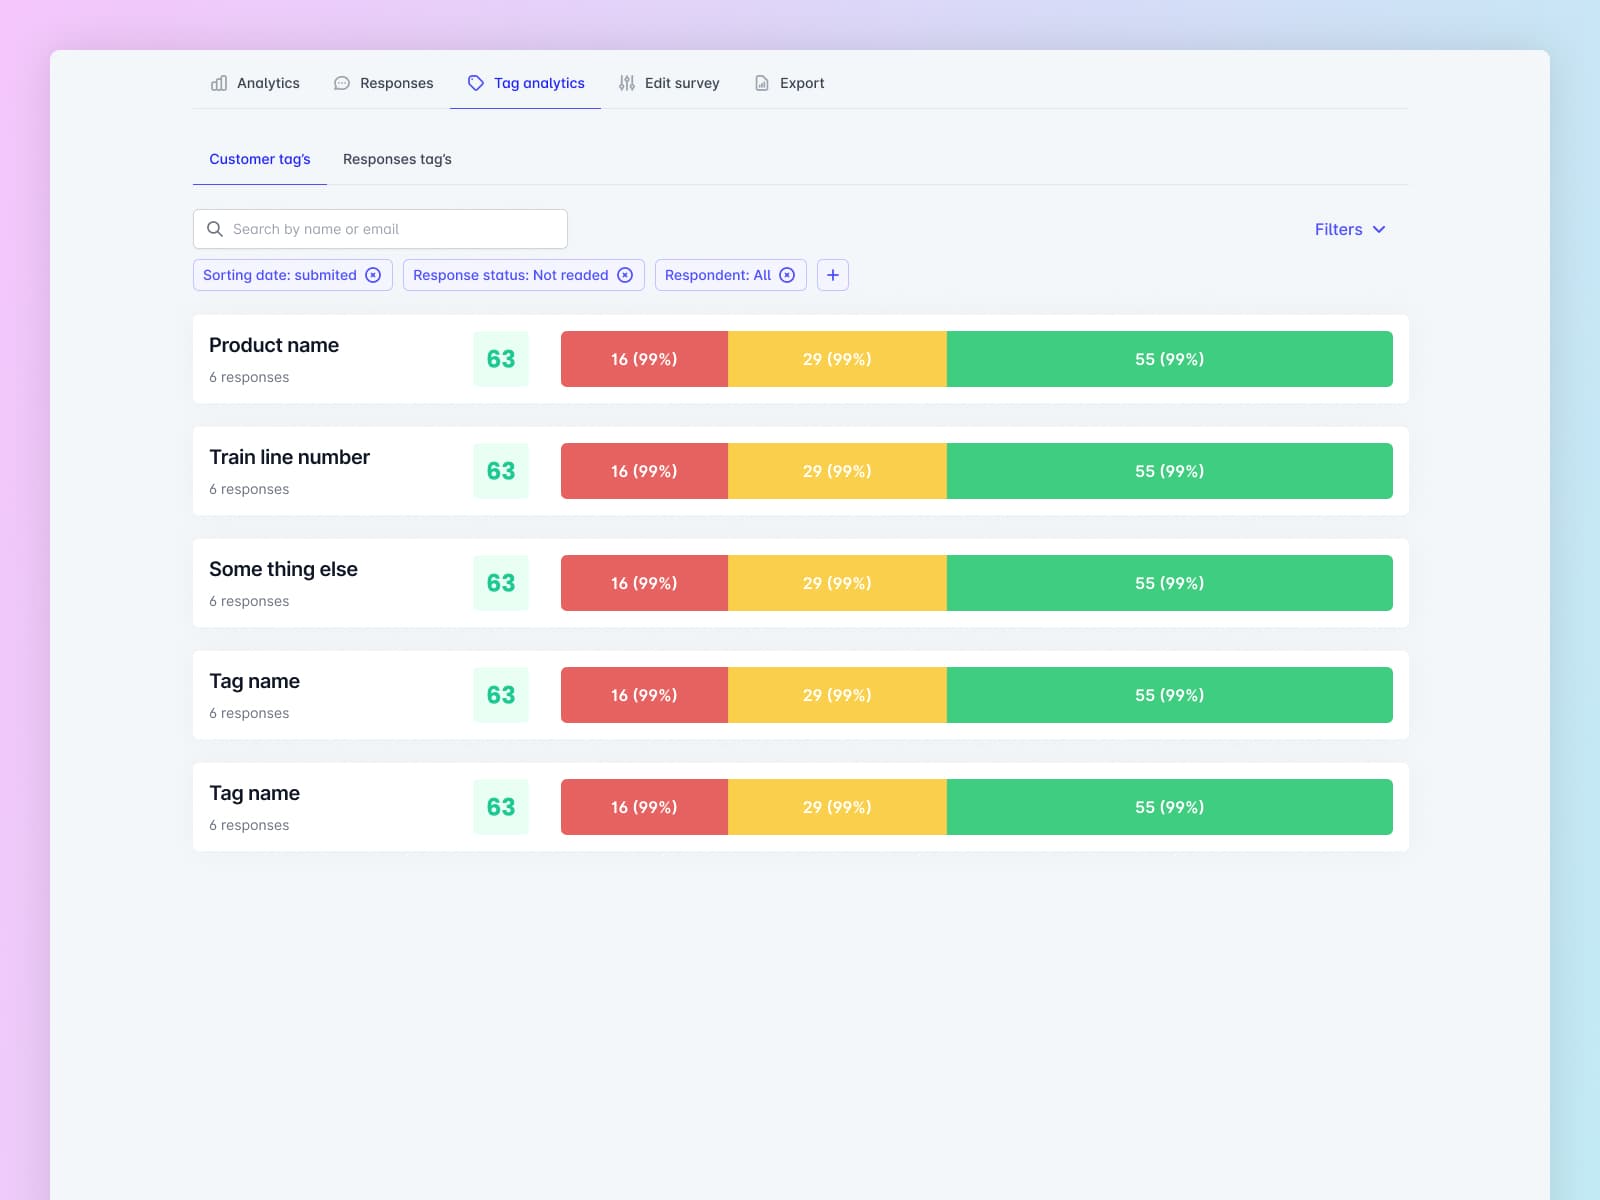Click the magnifier icon in search field
The height and width of the screenshot is (1200, 1600).
pos(215,229)
